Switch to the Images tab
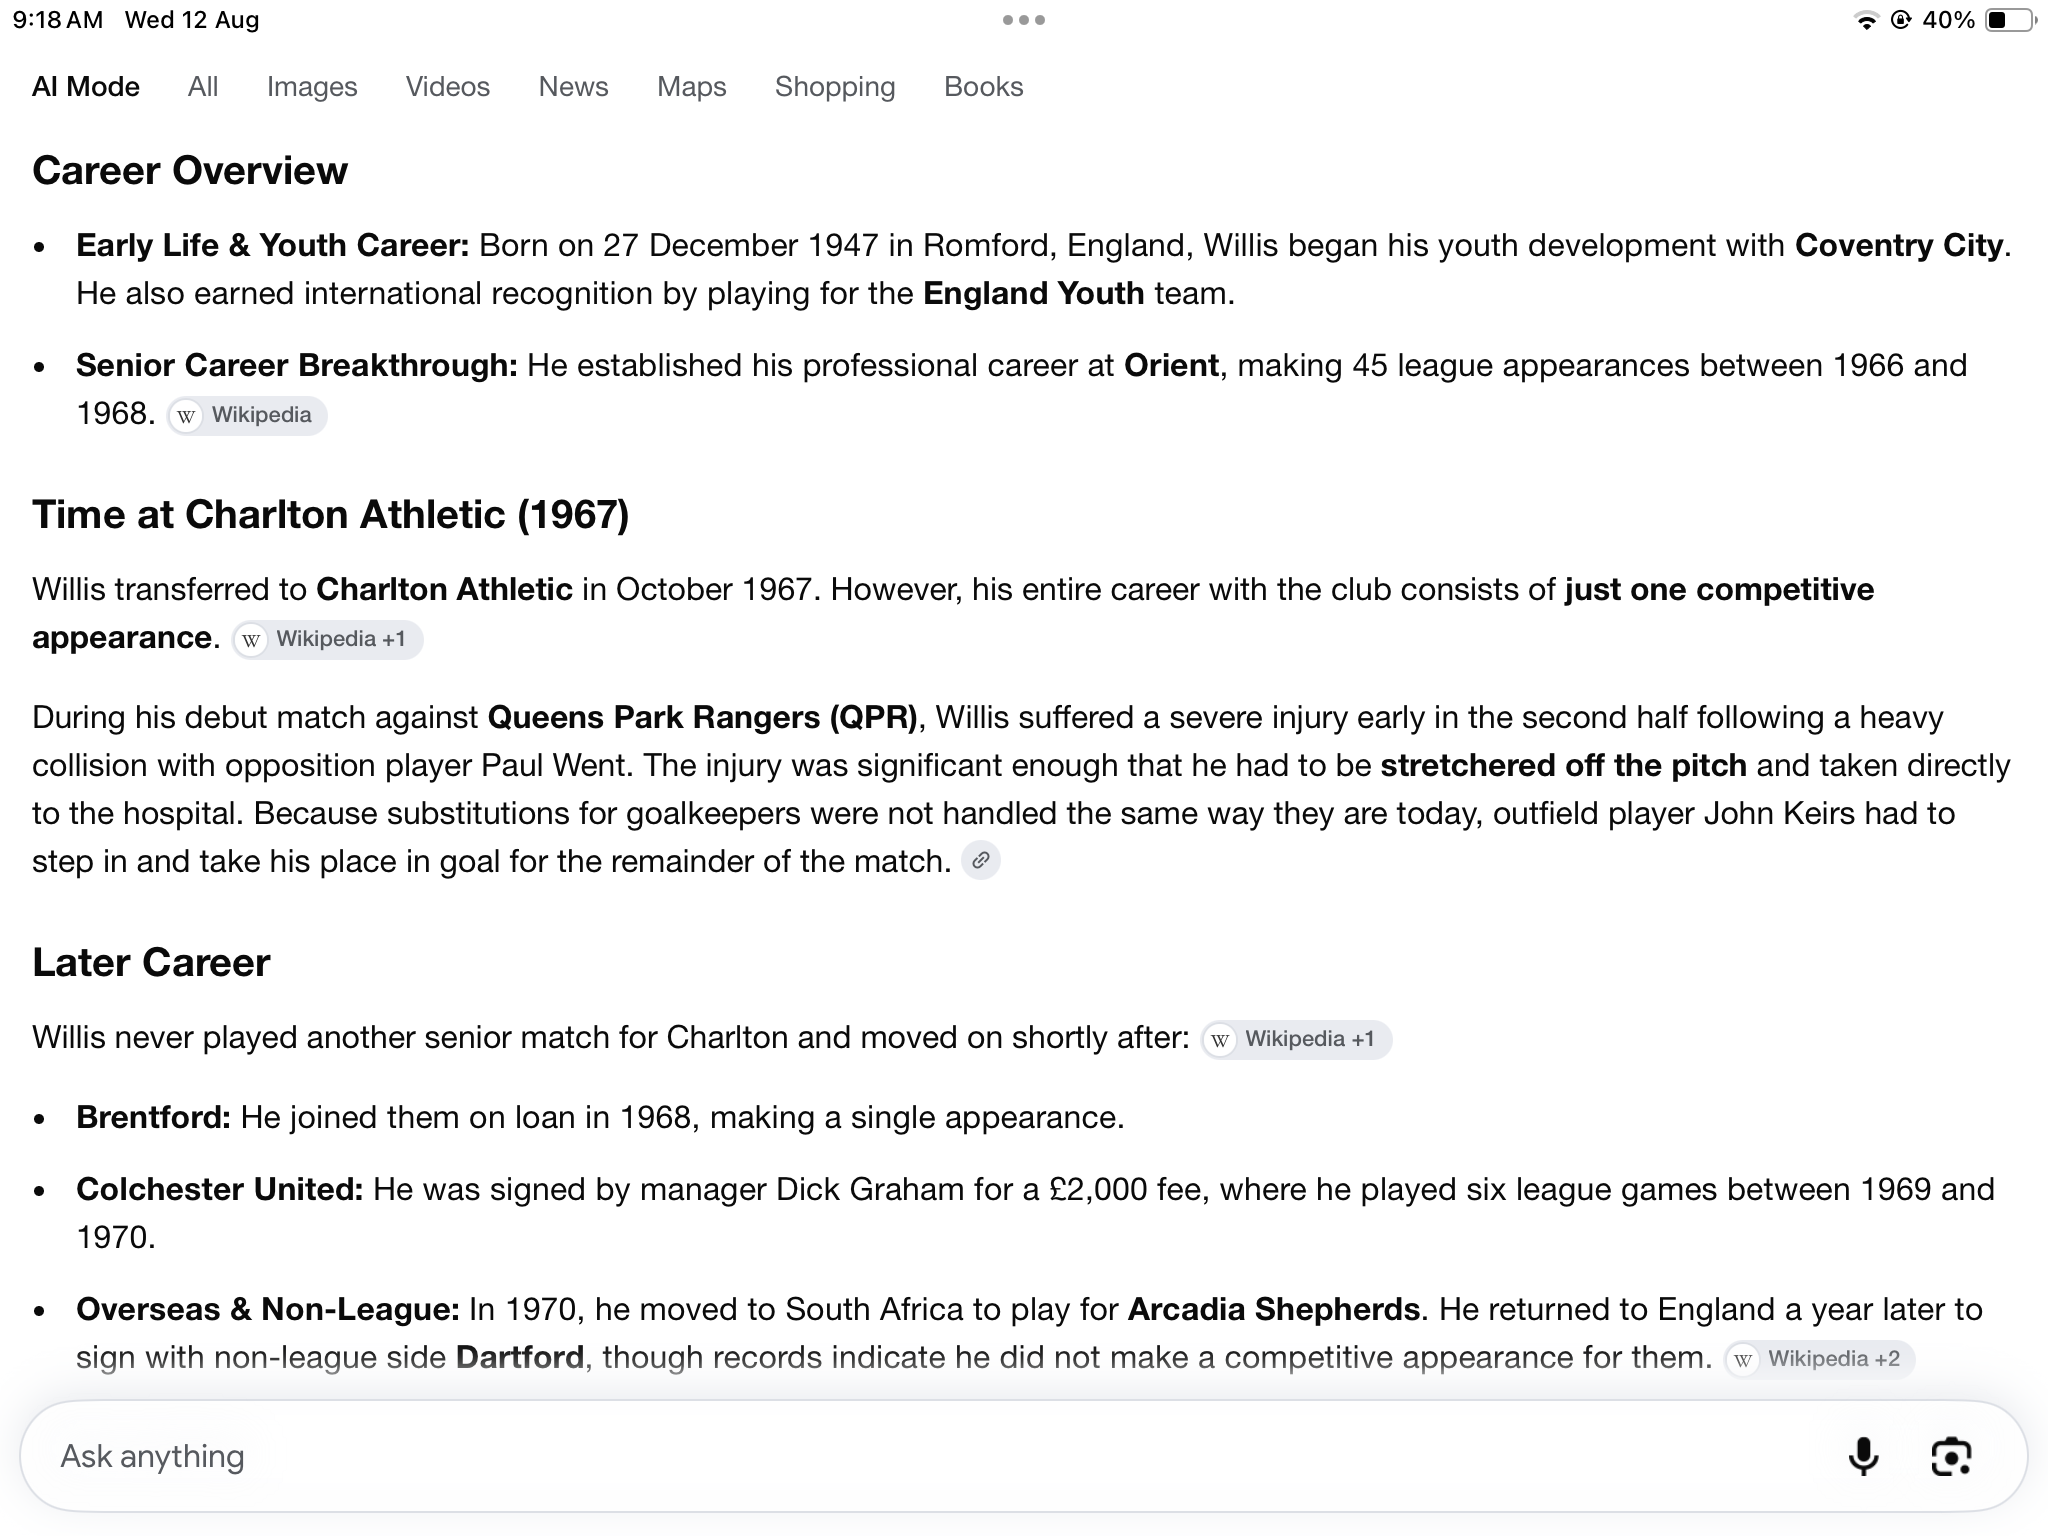The height and width of the screenshot is (1536, 2048). click(312, 87)
